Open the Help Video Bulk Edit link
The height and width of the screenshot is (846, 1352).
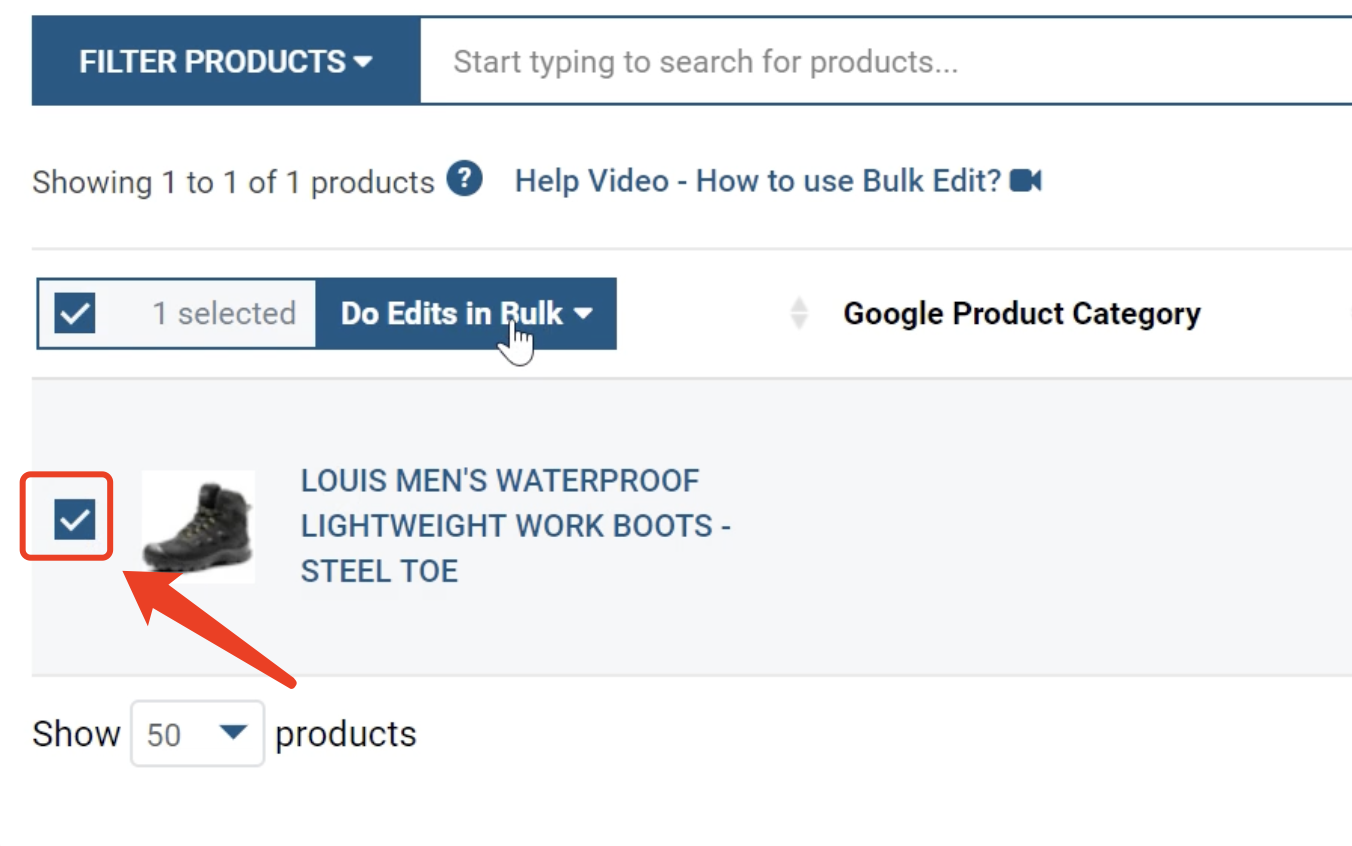click(757, 181)
